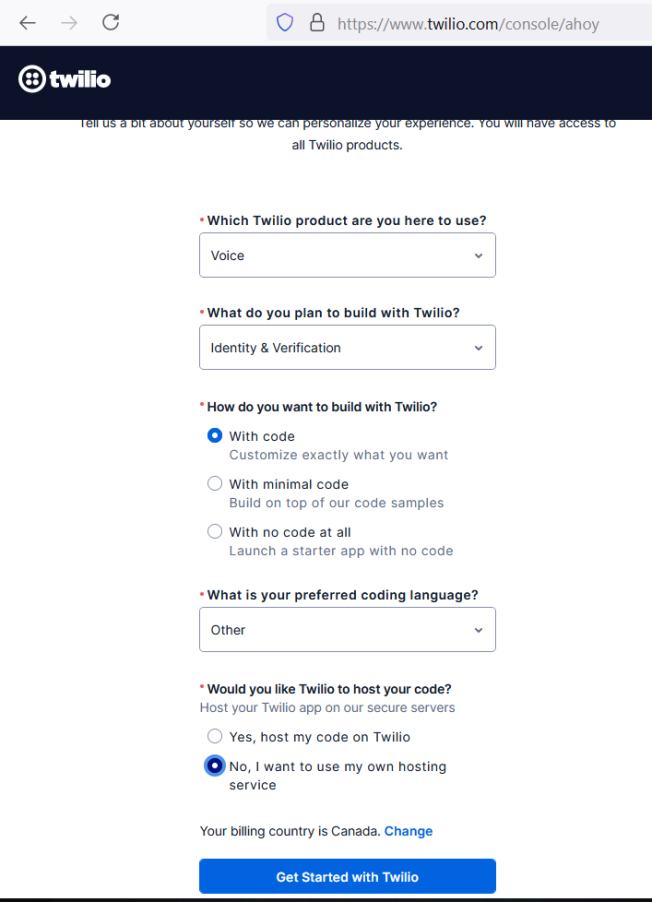652x902 pixels.
Task: Click the chevron on 'Identity & Verification'
Action: coord(478,348)
